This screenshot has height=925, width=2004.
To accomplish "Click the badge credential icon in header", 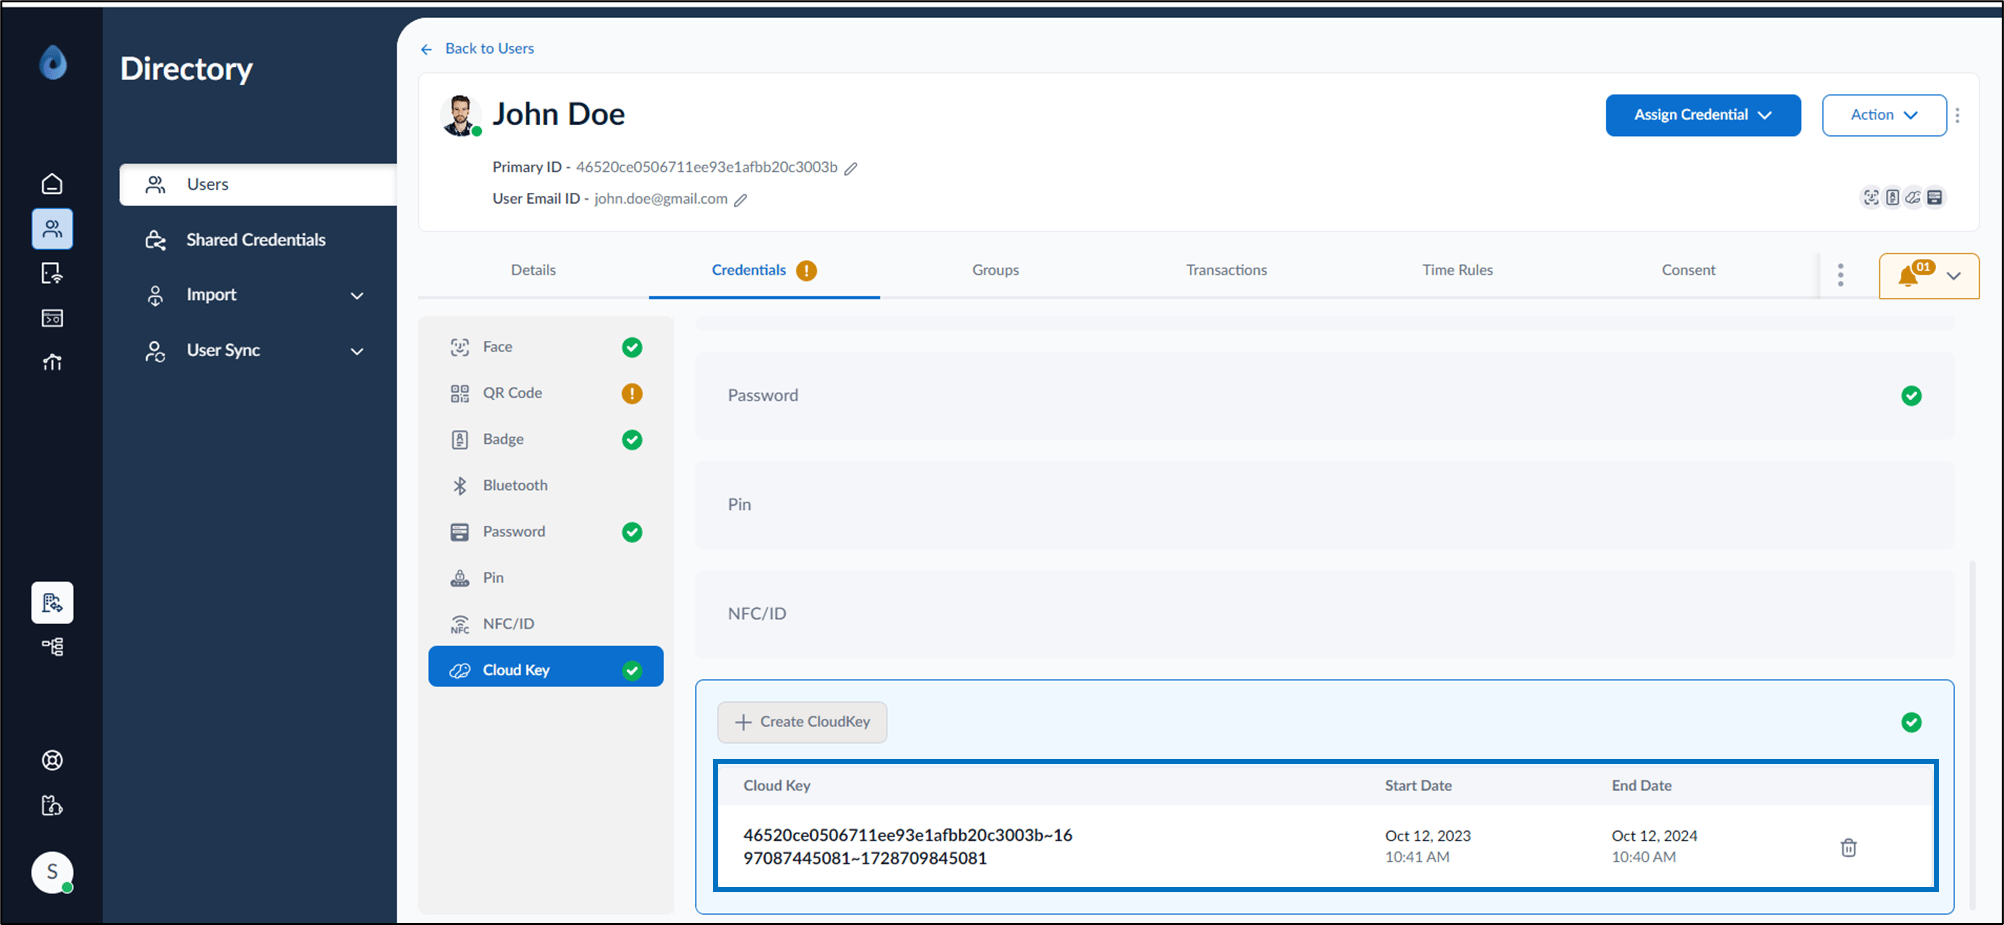I will coord(1892,197).
